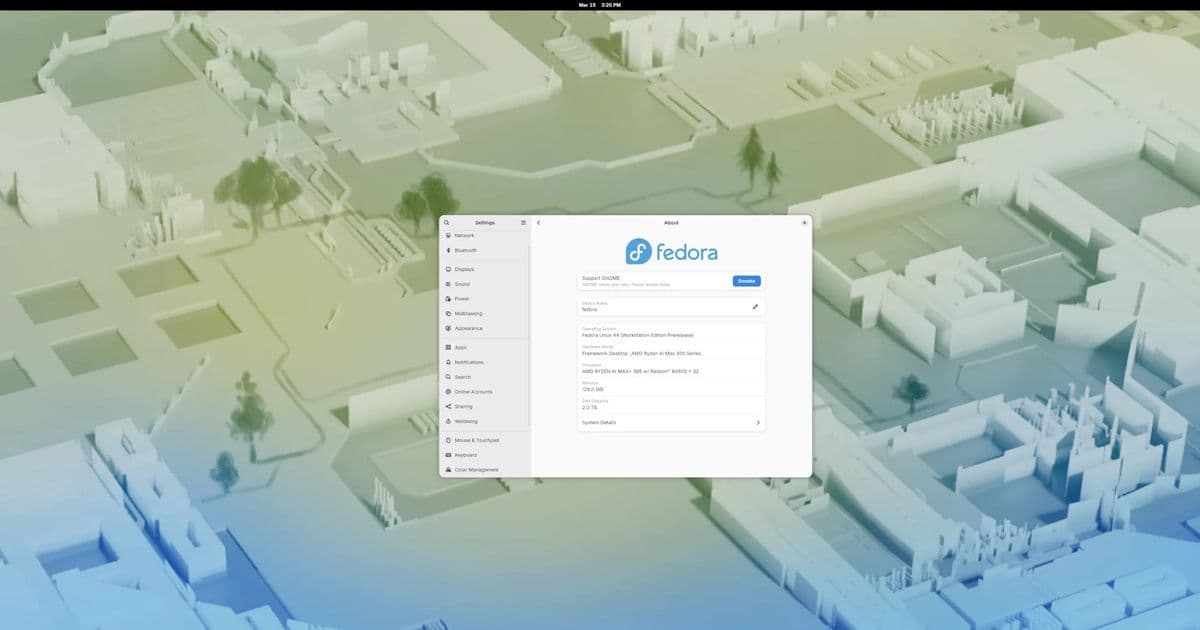Click the pencil icon to edit device name
The width and height of the screenshot is (1200, 630).
point(755,307)
